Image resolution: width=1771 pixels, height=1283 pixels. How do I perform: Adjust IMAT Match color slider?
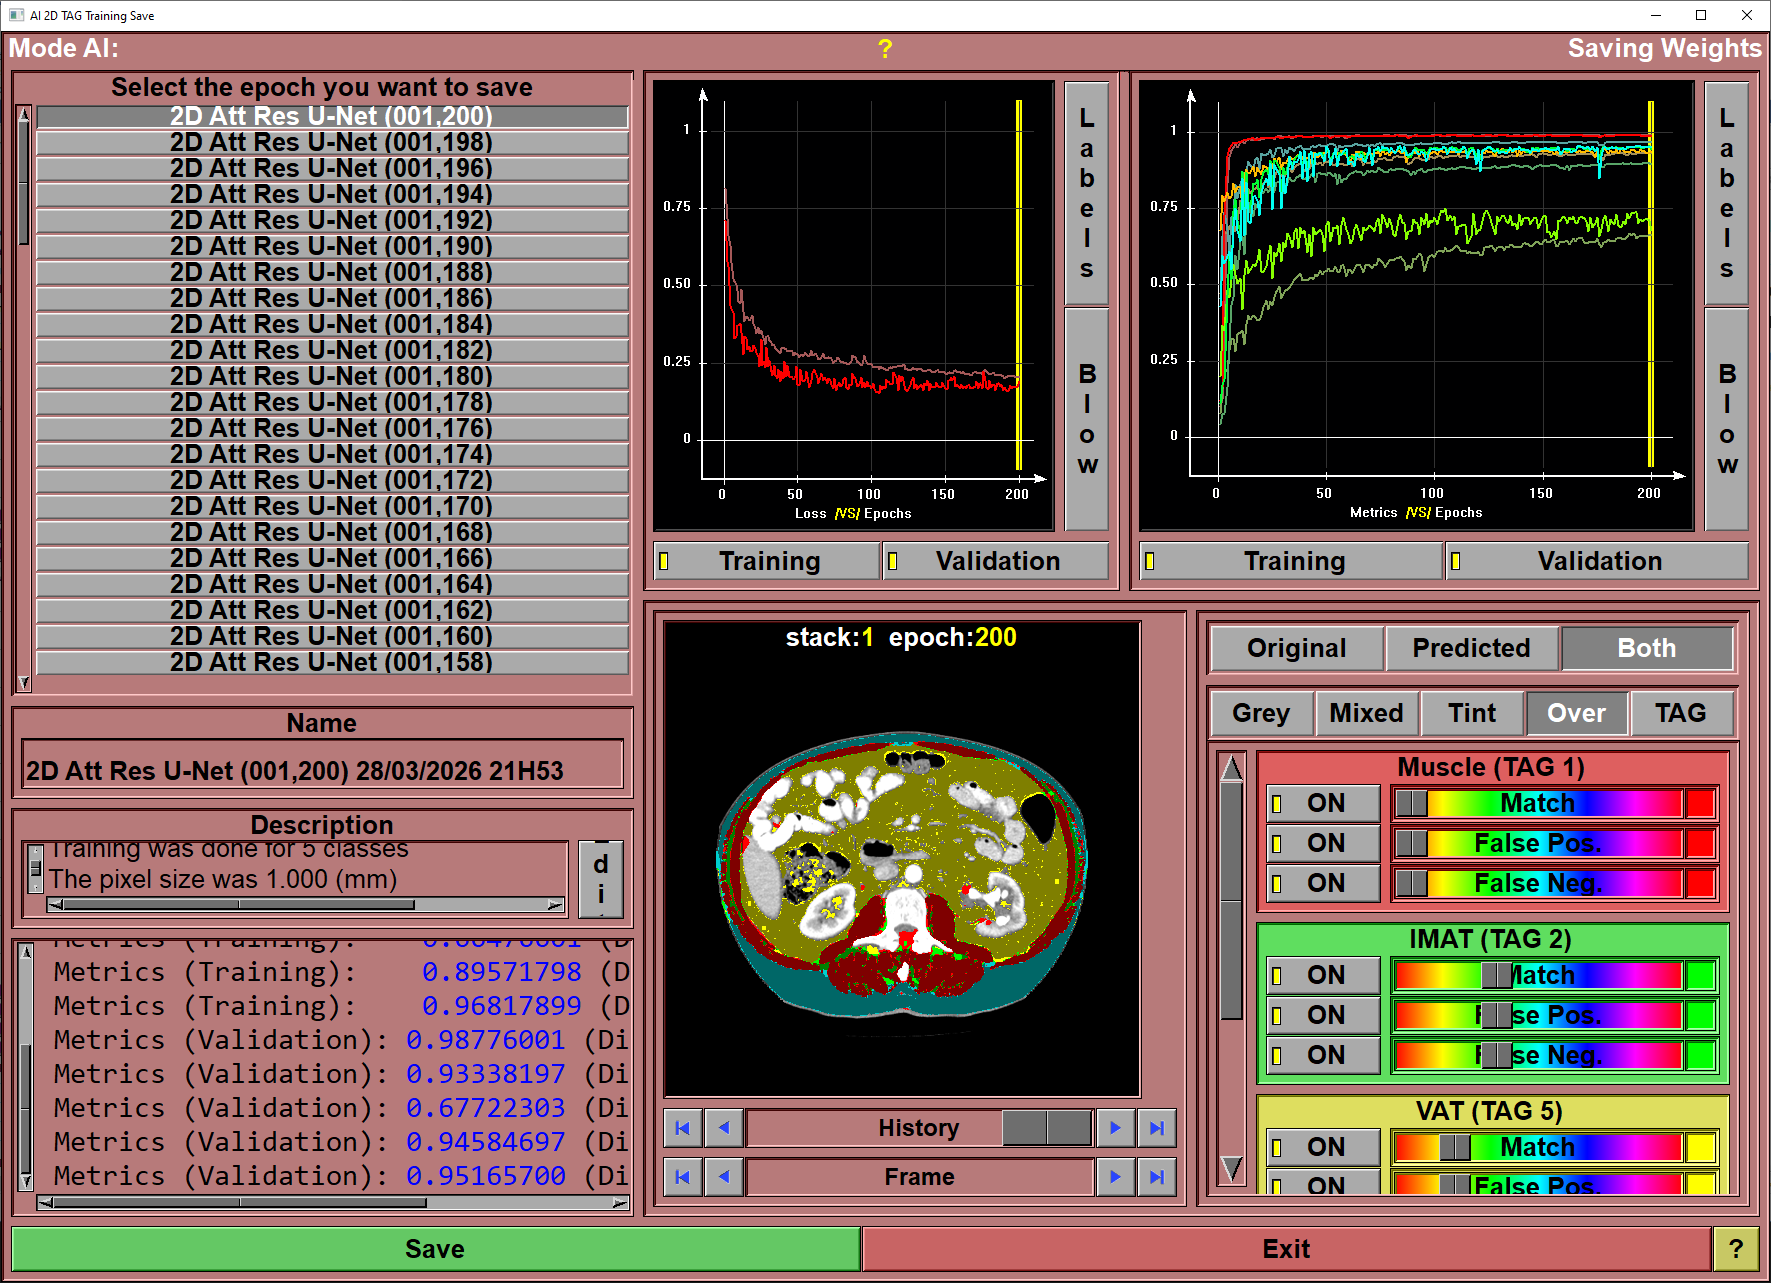(x=1496, y=975)
